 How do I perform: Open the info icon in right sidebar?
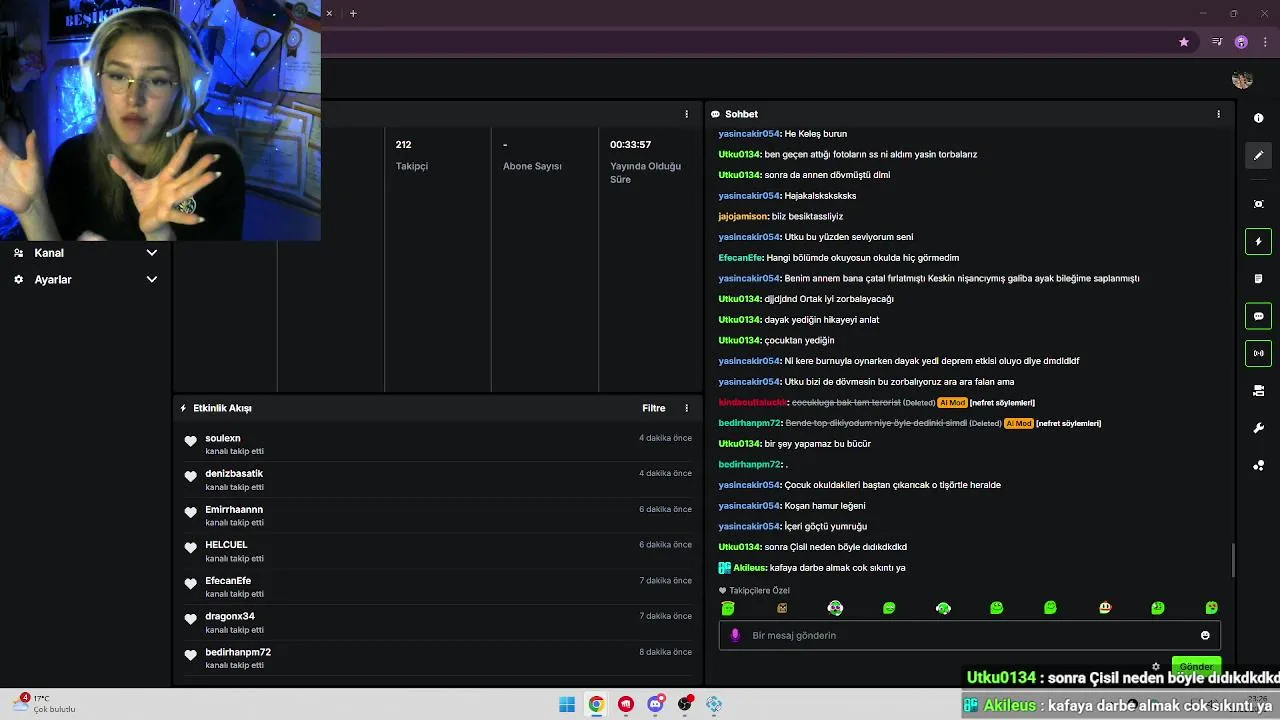pyautogui.click(x=1258, y=118)
